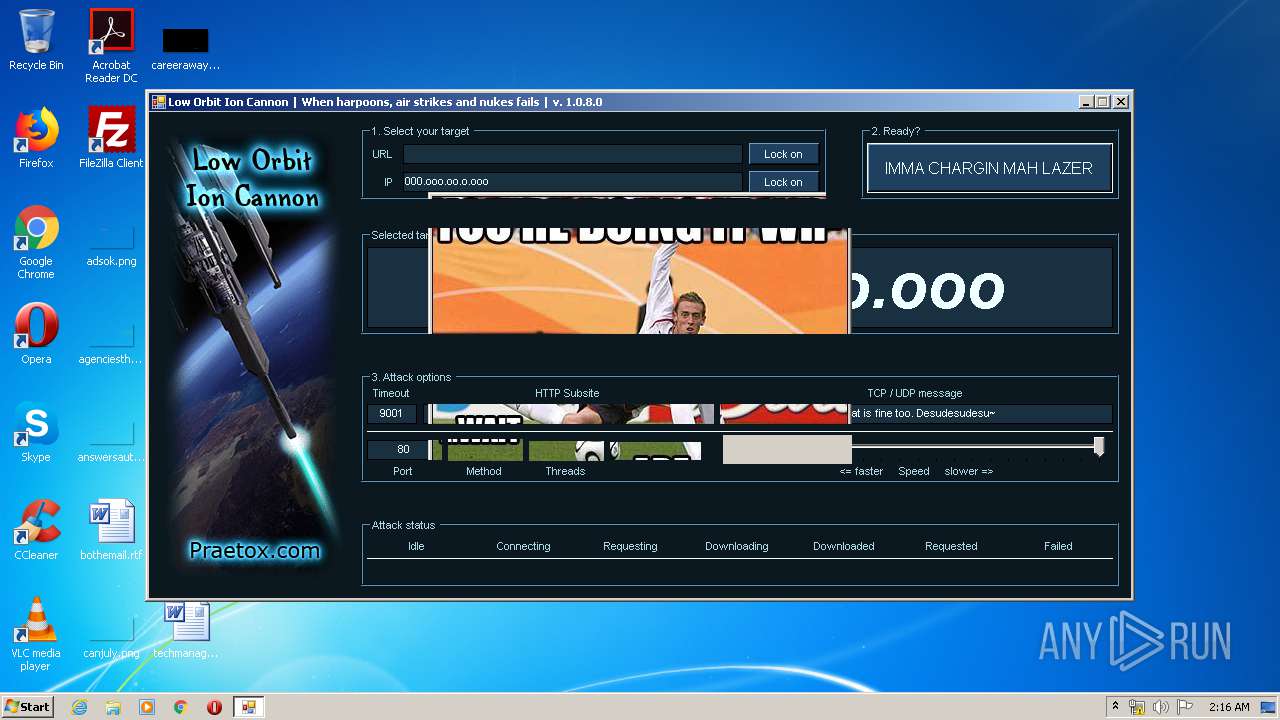Click the TCP / UDP message field

click(x=980, y=413)
